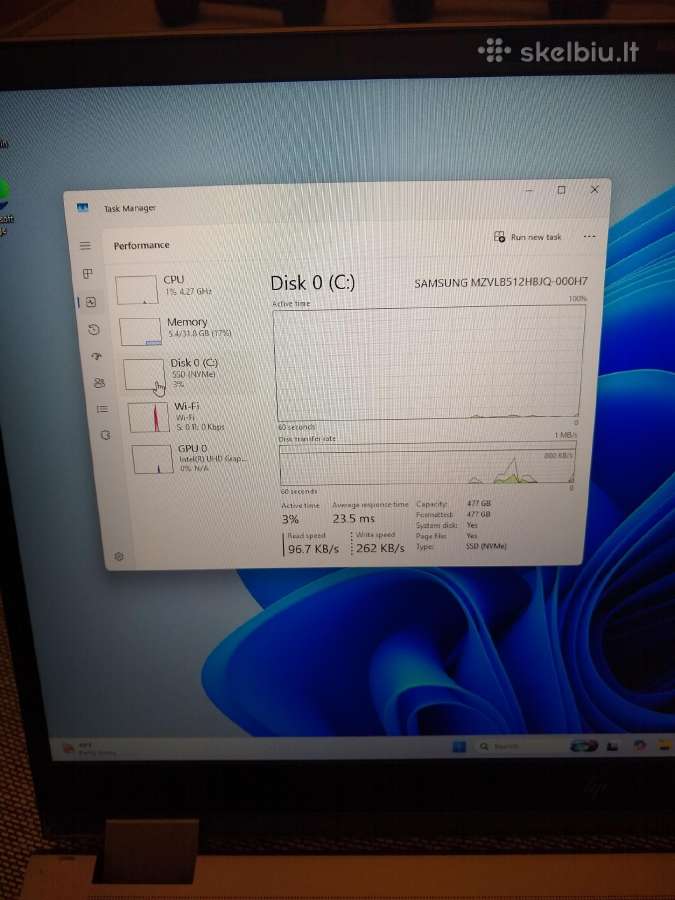Click the Active time graph area
Viewport: 675px width, 900px height.
tap(429, 363)
